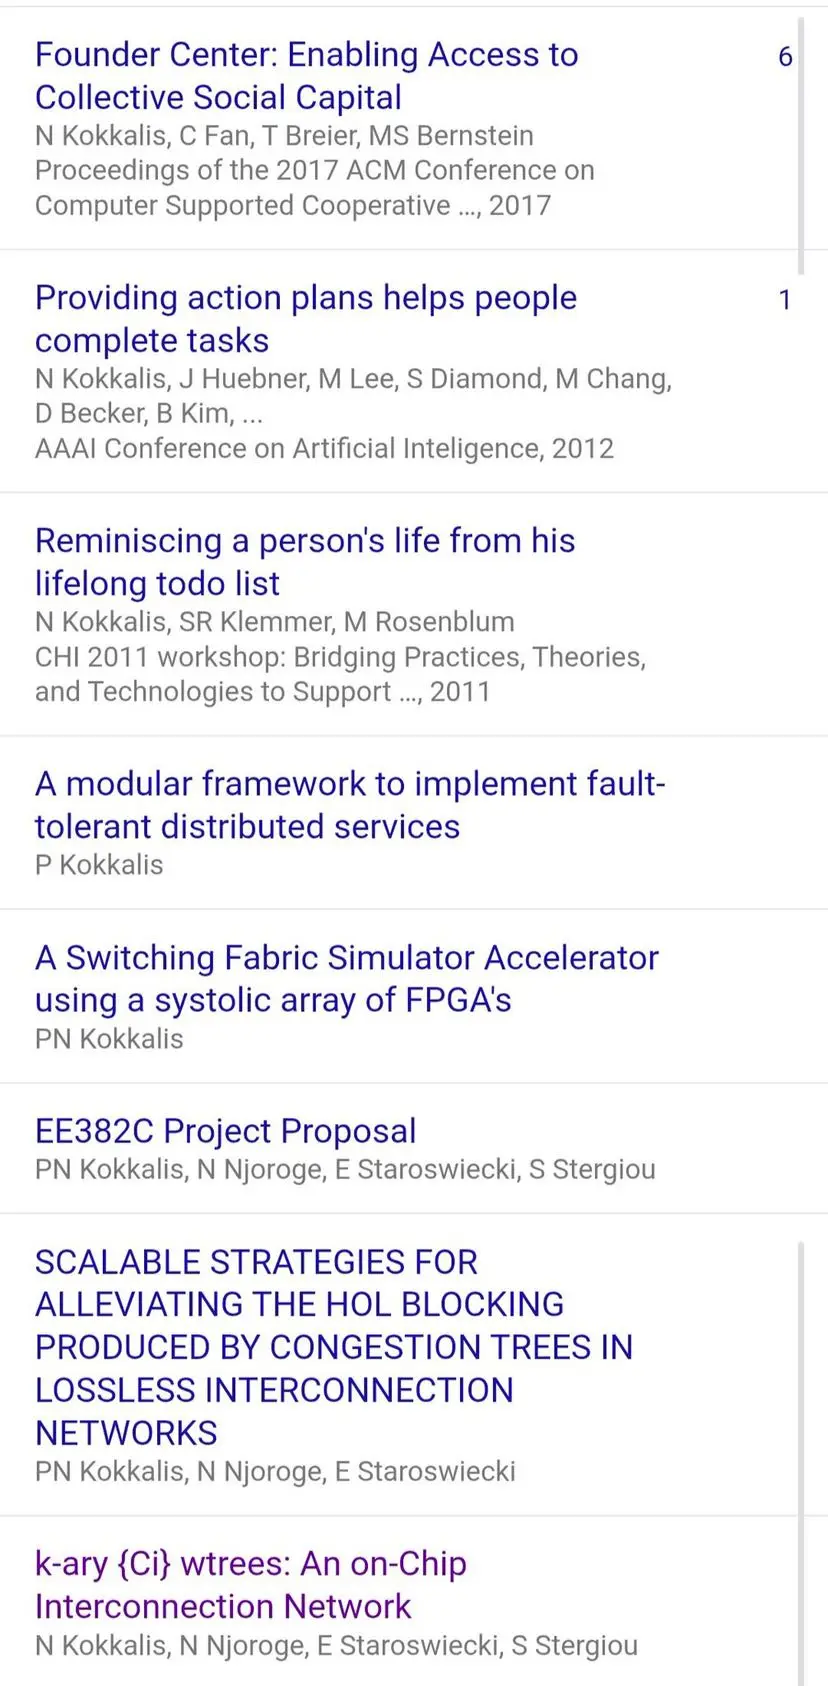Open the "EE382C Project Proposal" entry
Viewport: 828px width, 1686px height.
pos(225,1131)
